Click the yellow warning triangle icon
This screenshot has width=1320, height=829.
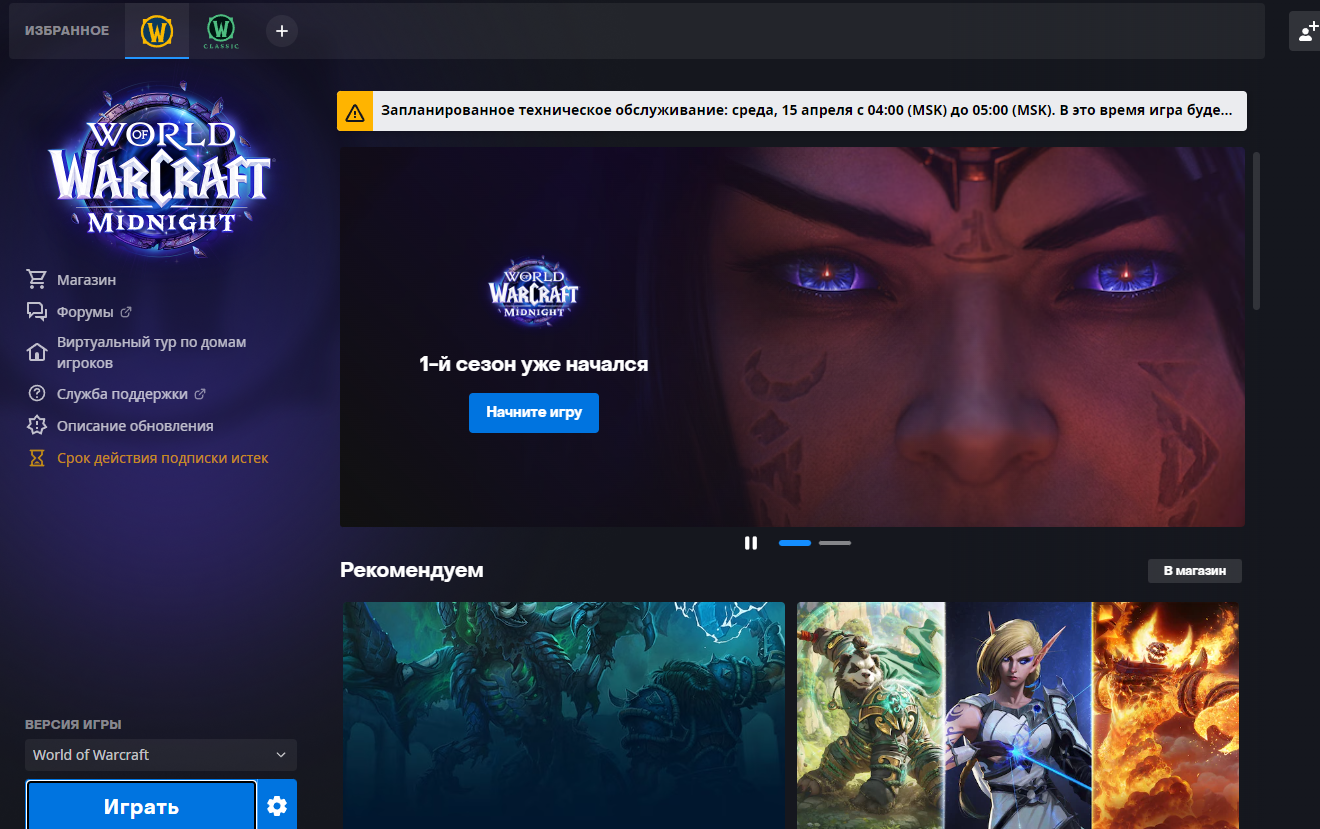pyautogui.click(x=355, y=112)
